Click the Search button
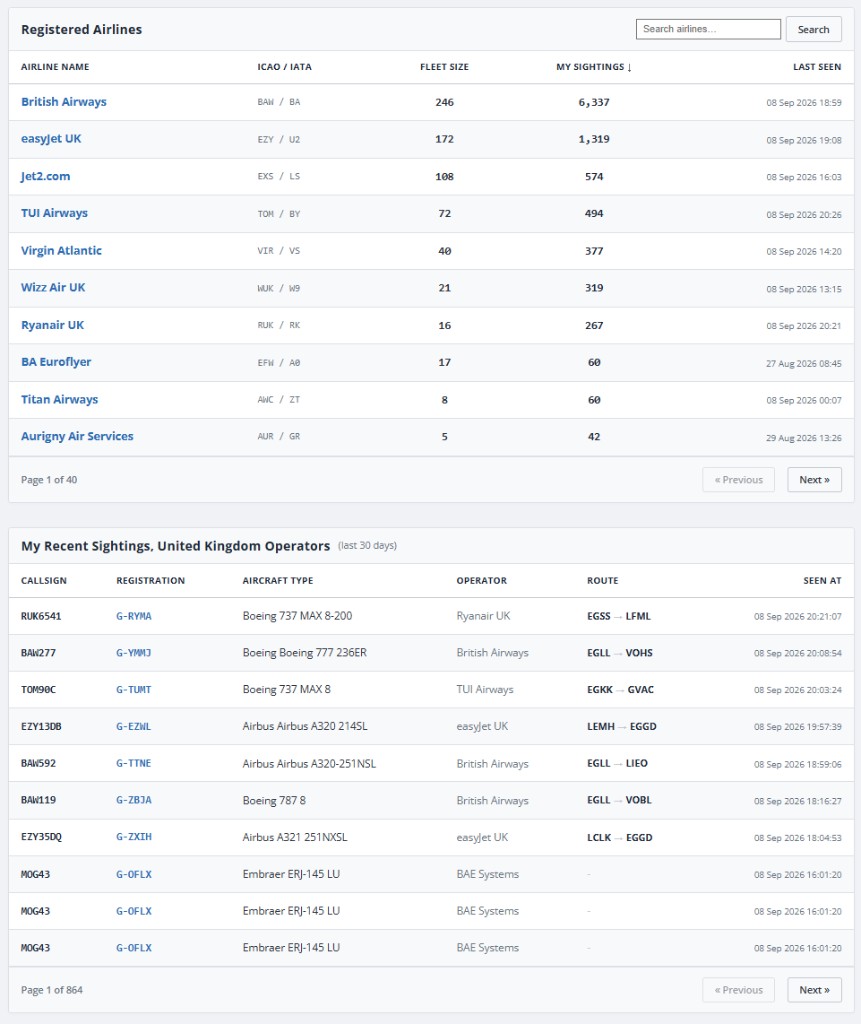This screenshot has width=861, height=1024. point(813,29)
